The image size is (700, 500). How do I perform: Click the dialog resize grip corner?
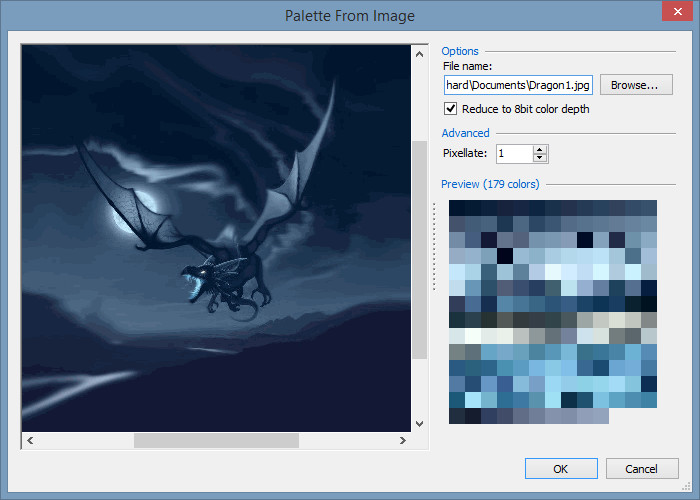pos(687,487)
